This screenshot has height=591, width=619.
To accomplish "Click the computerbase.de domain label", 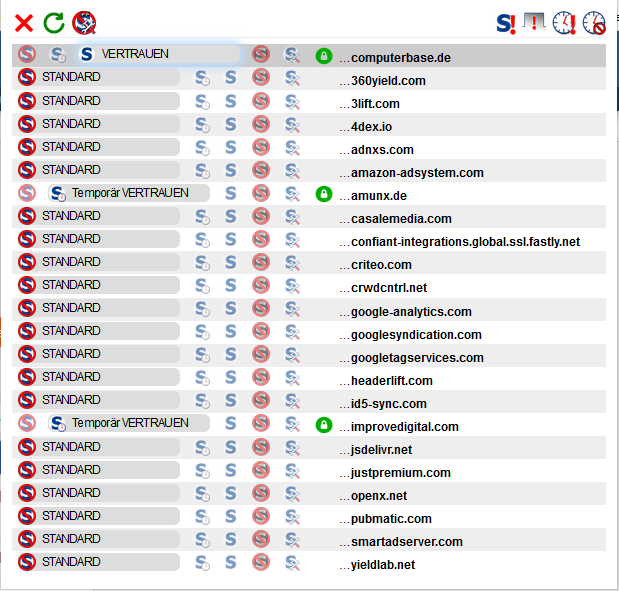I will coord(395,58).
